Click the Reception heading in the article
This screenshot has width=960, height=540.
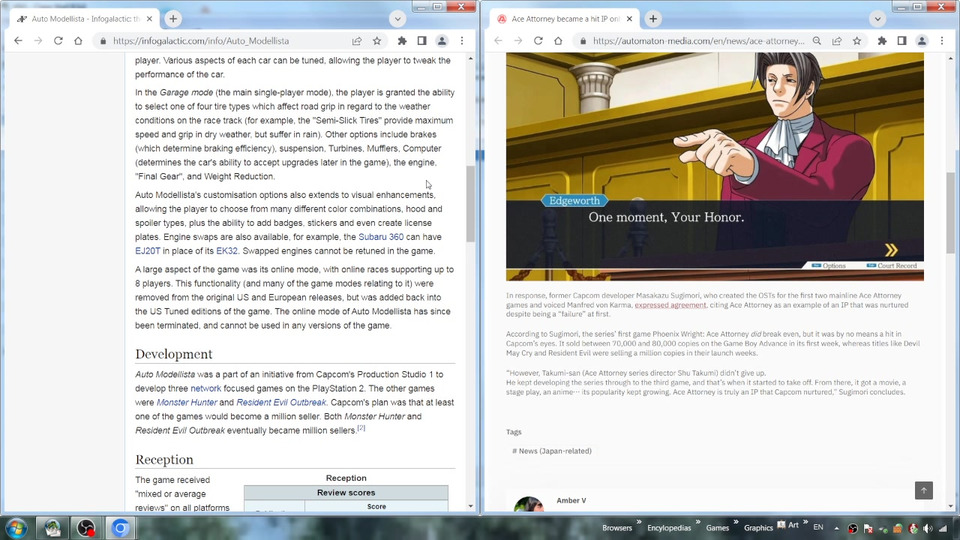pos(164,460)
